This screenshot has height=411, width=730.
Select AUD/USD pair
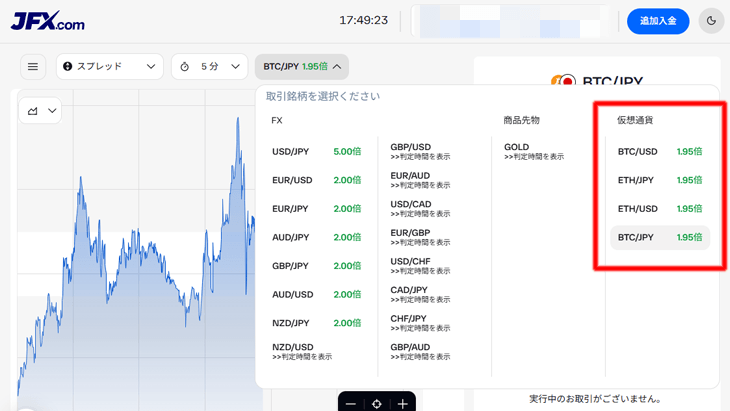click(317, 295)
